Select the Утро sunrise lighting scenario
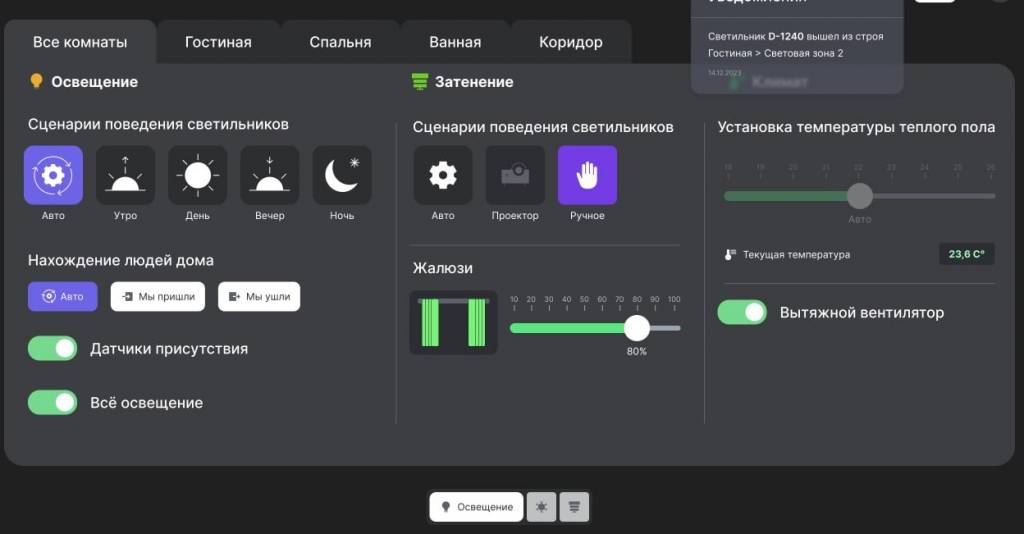 (x=125, y=175)
